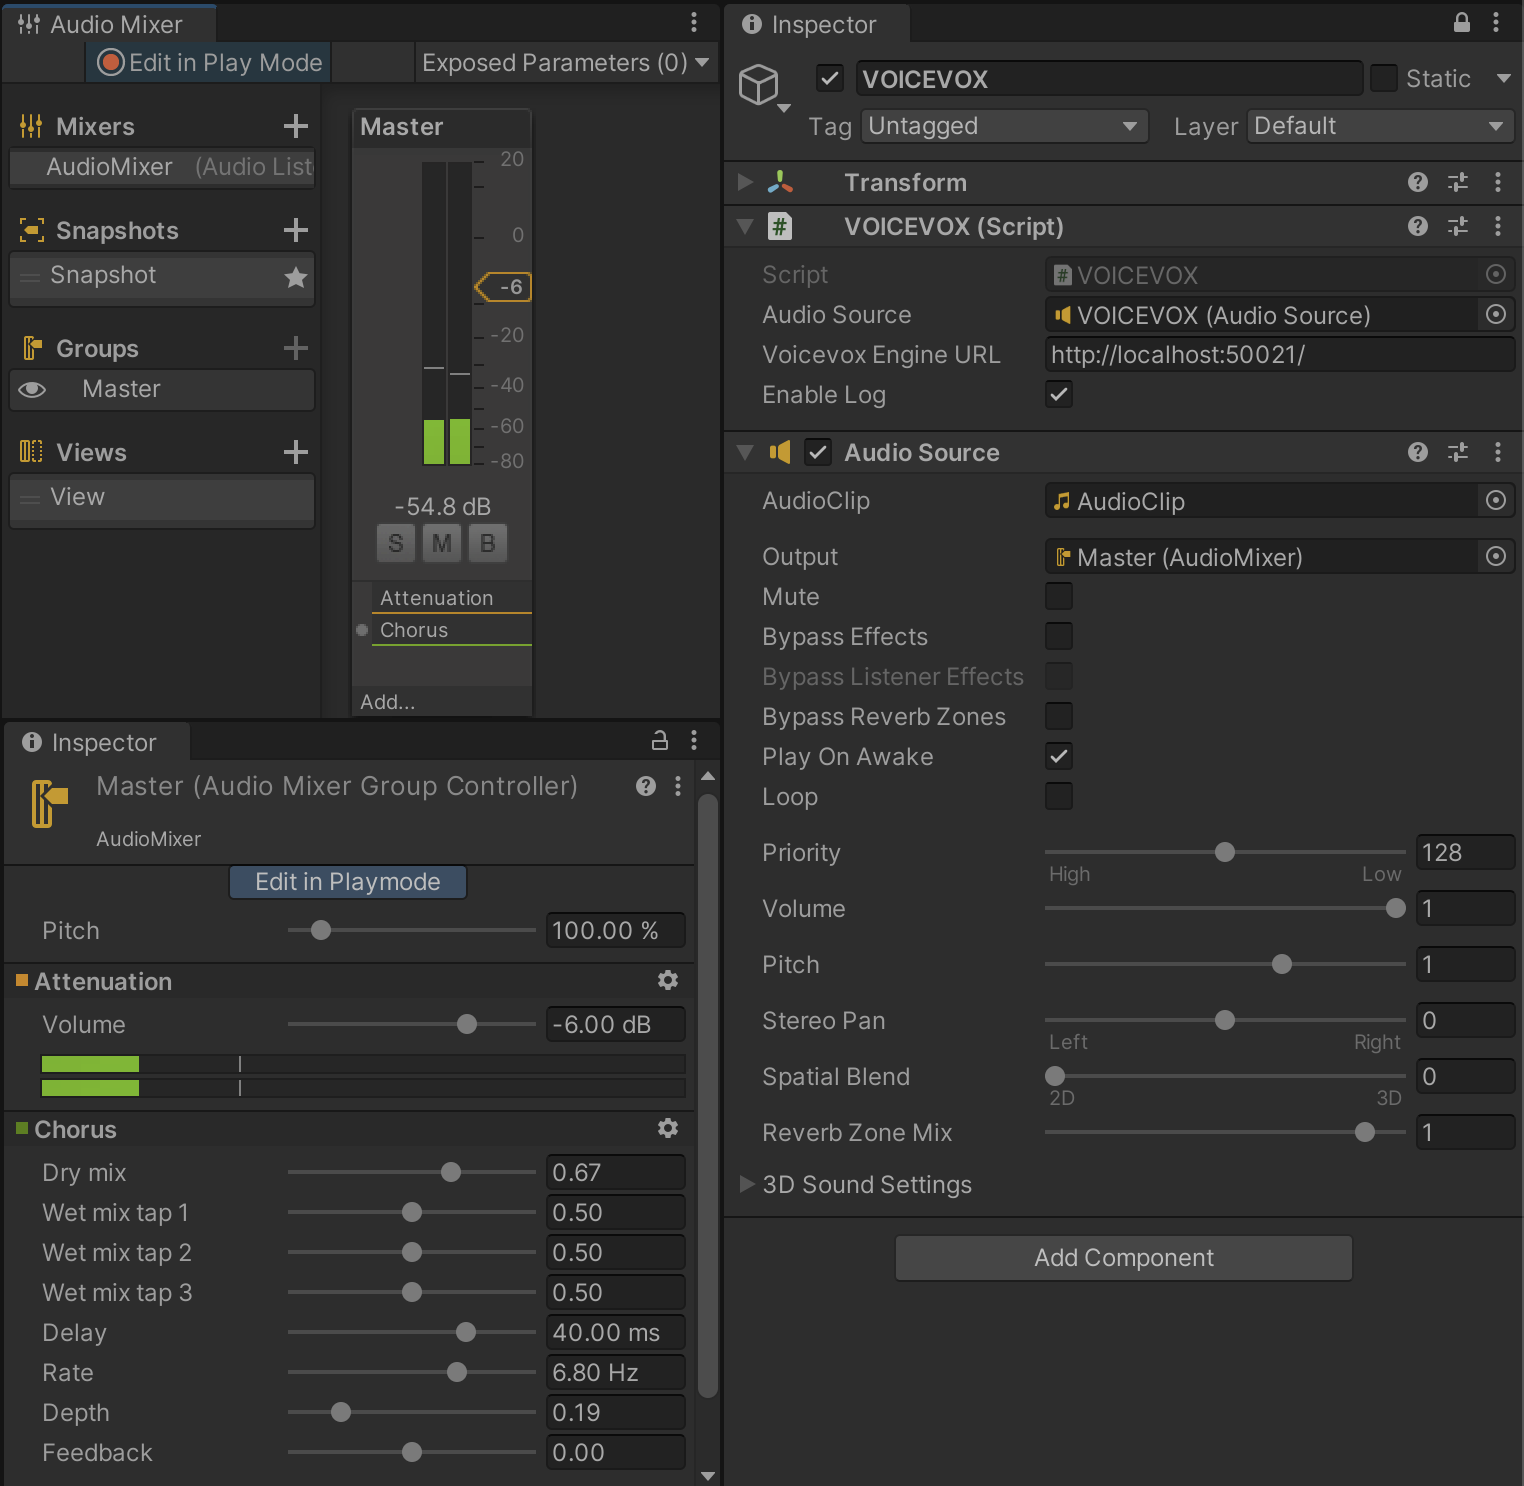Lock the Inspector panel
The width and height of the screenshot is (1524, 1486).
(1460, 23)
